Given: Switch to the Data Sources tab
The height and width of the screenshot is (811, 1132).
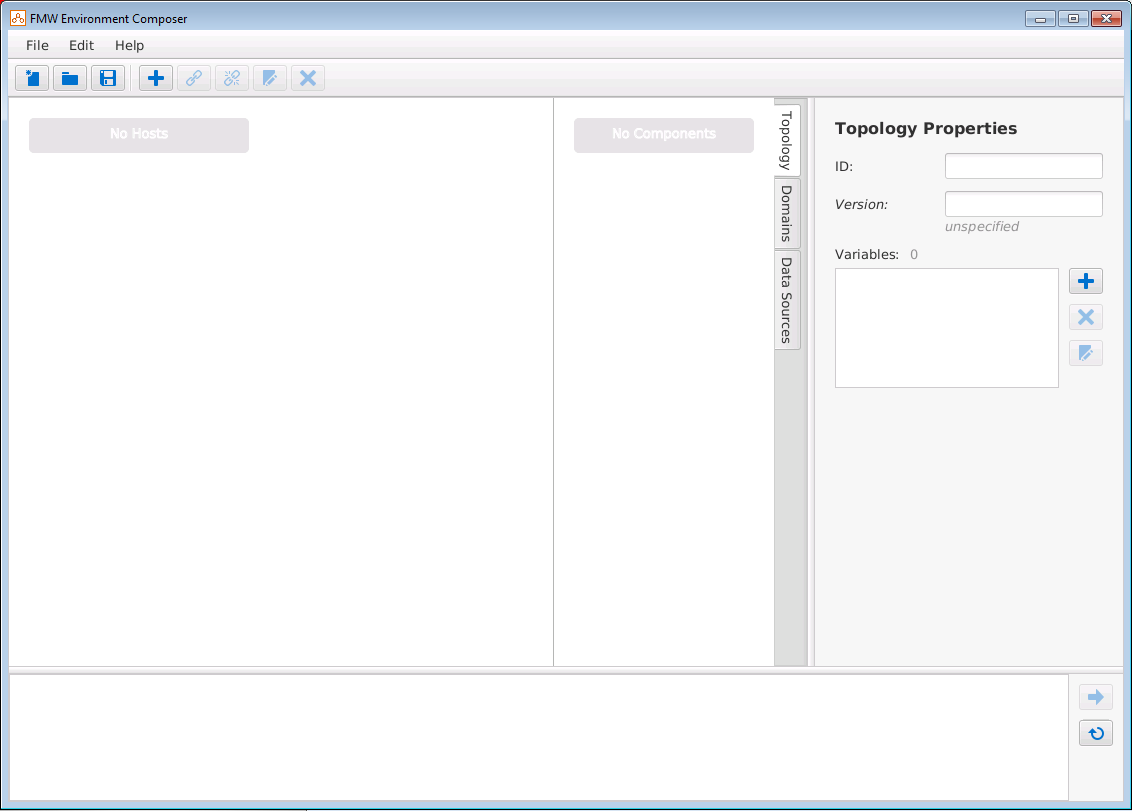Looking at the screenshot, I should pos(787,300).
